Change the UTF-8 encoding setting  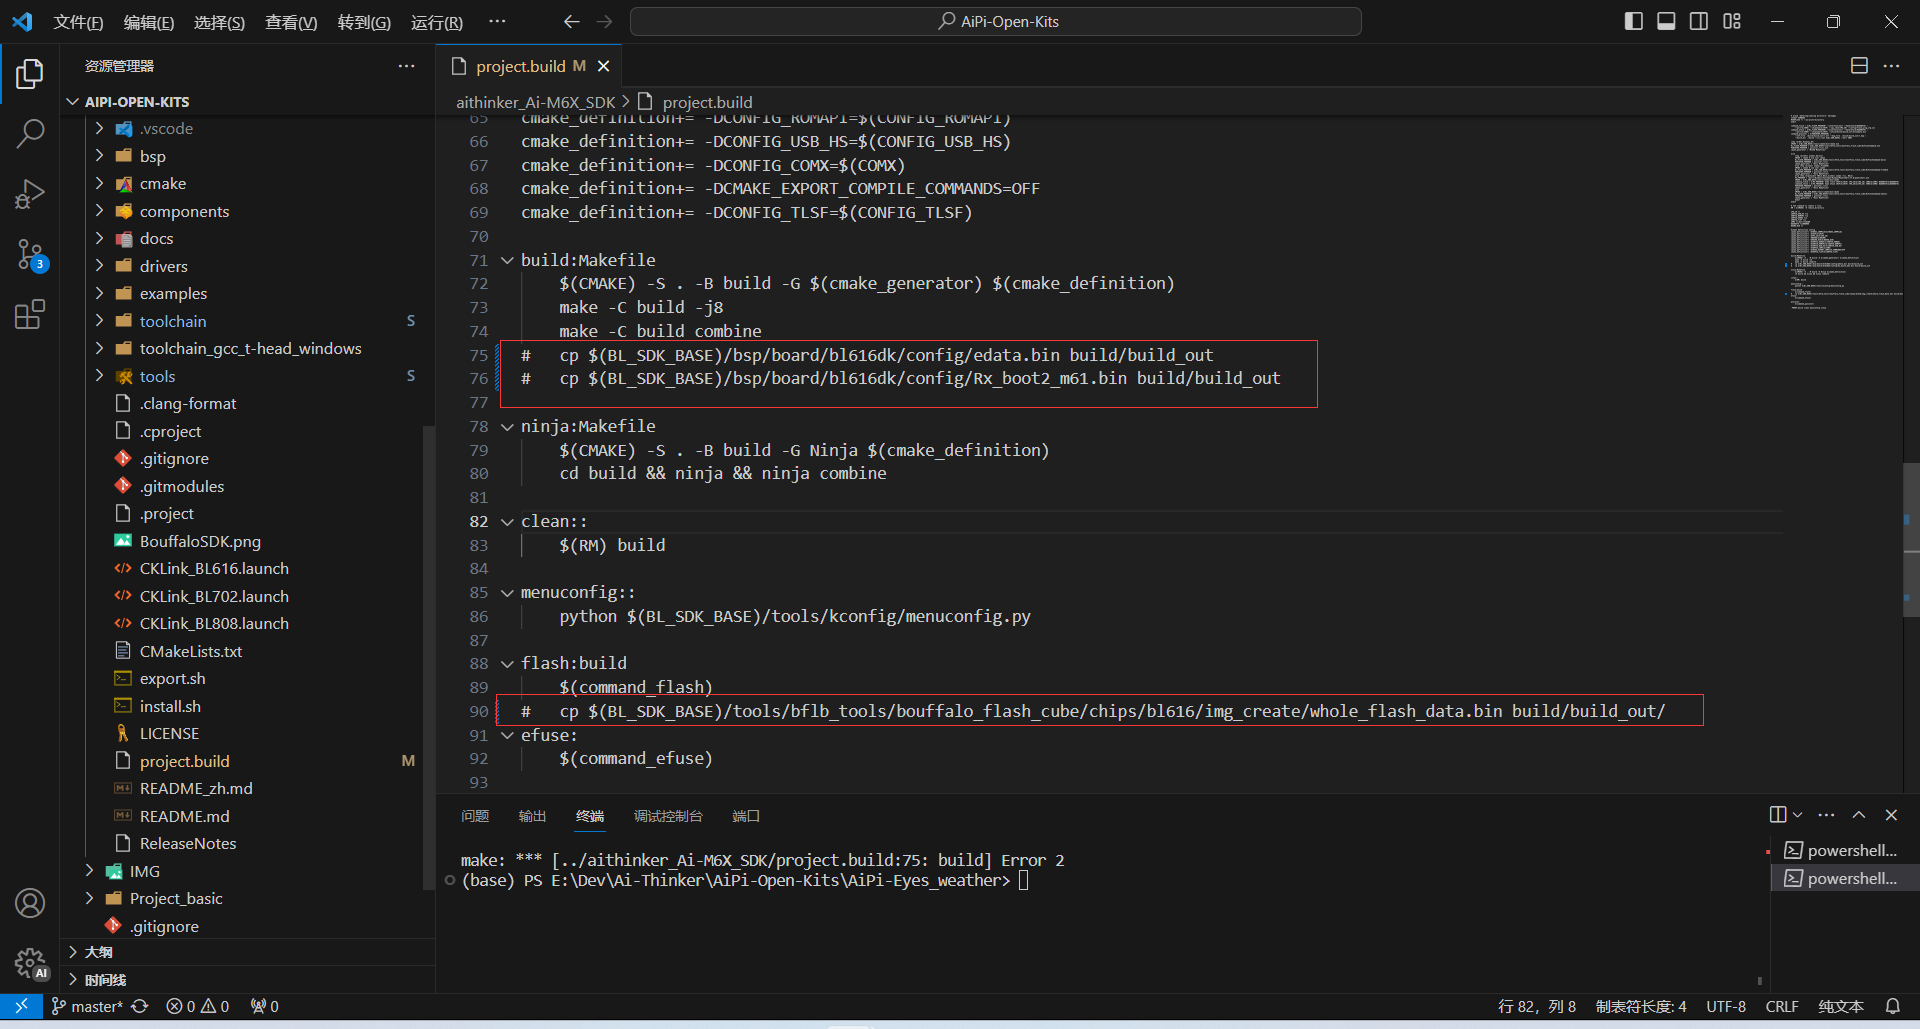click(1726, 1006)
